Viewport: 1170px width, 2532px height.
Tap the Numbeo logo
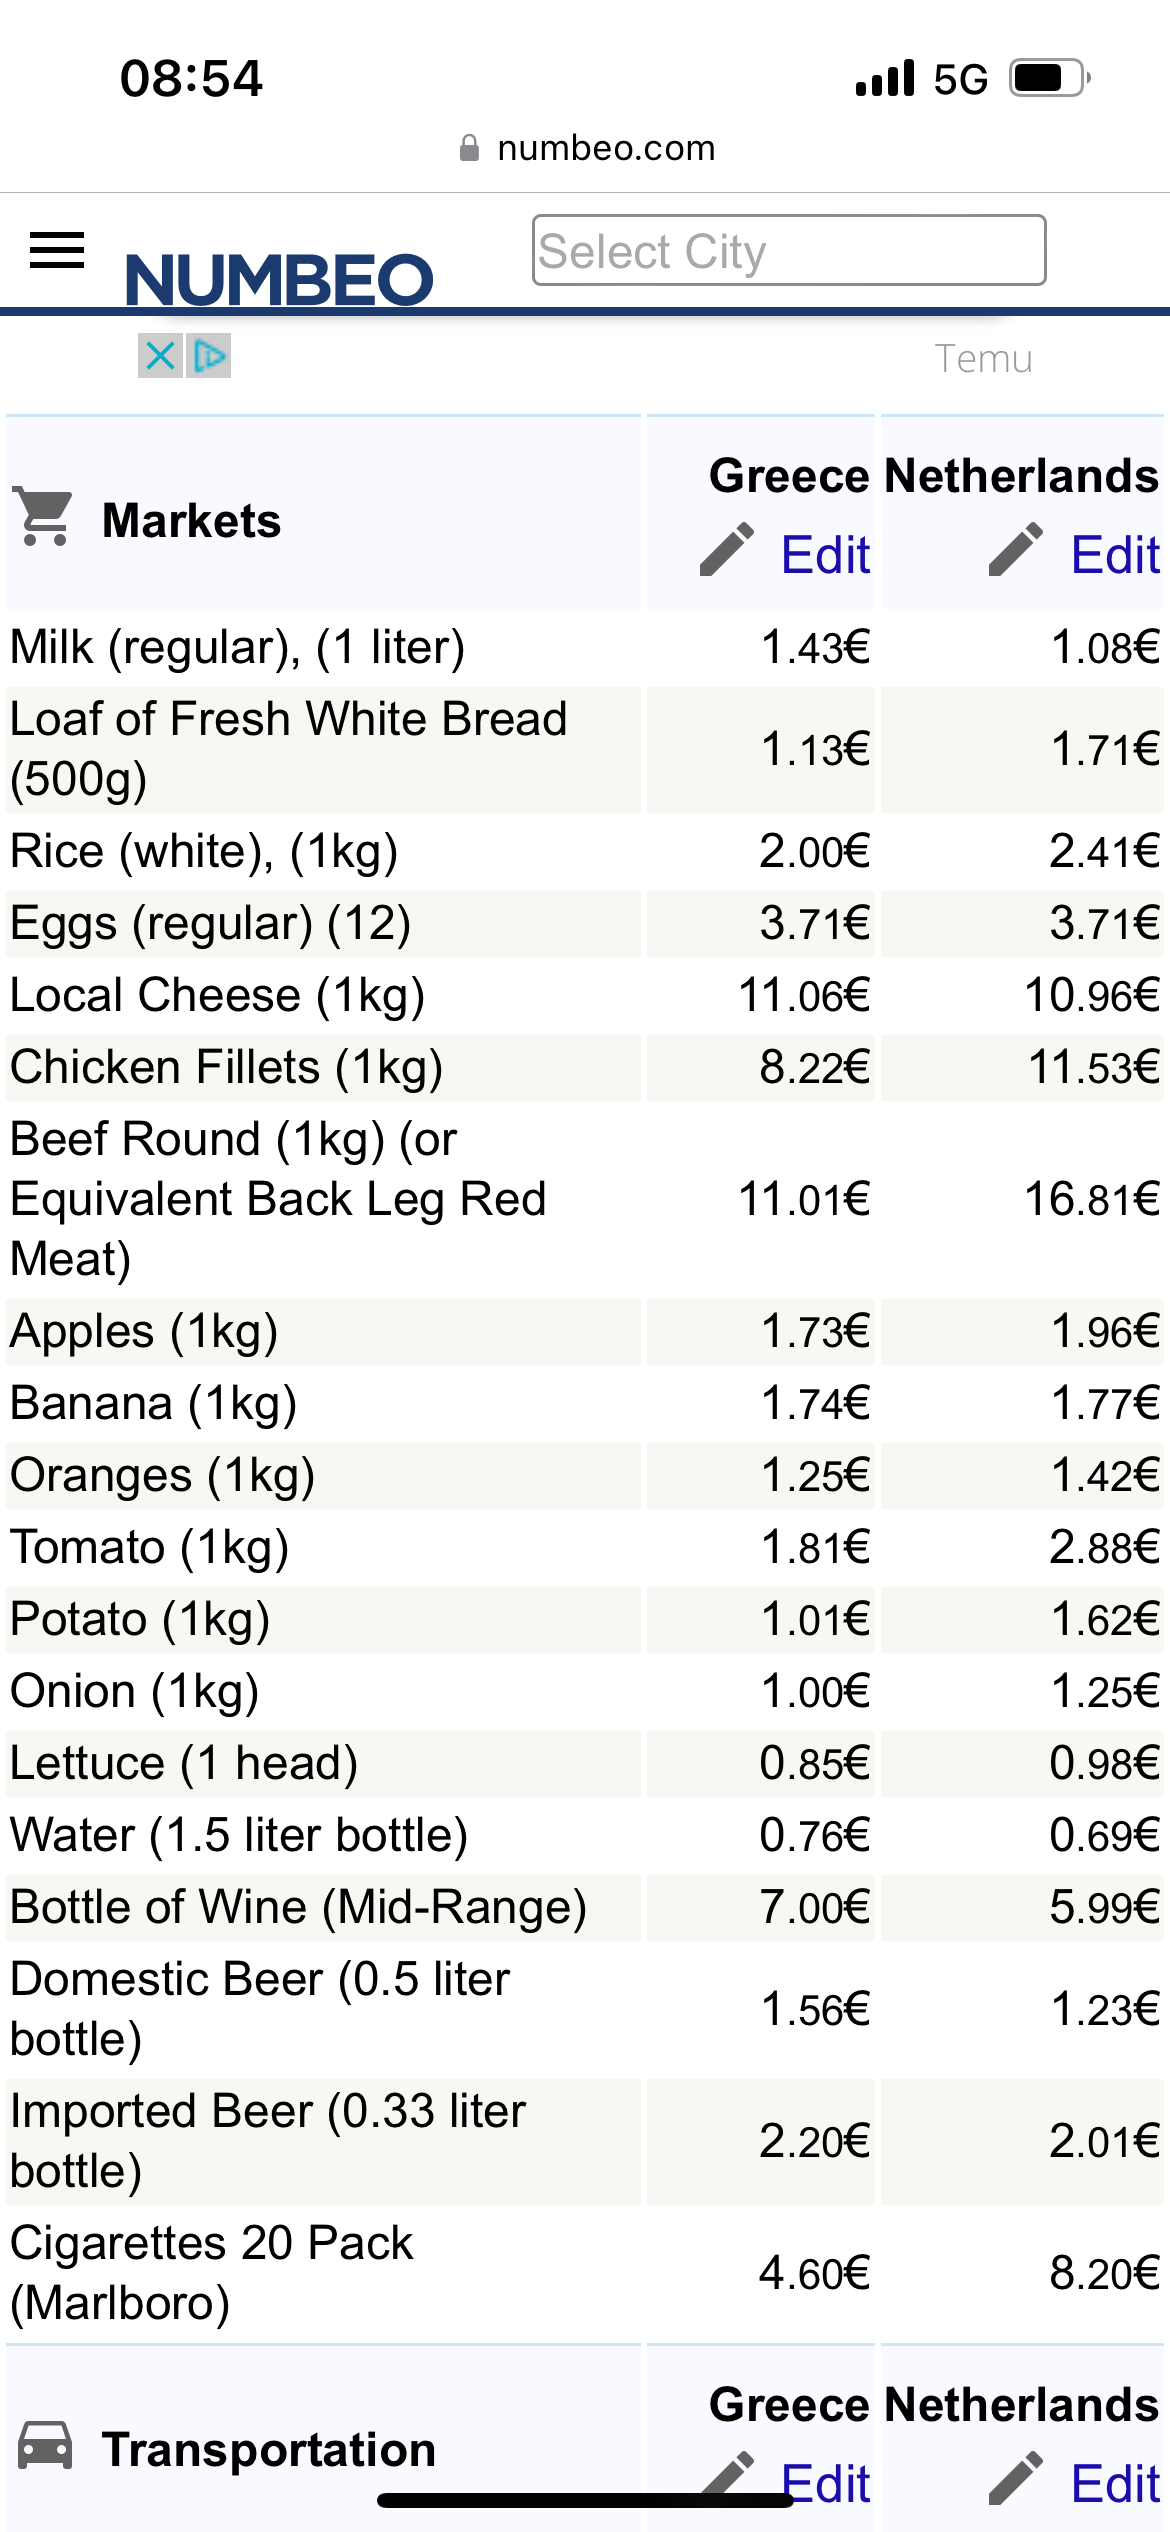point(279,279)
